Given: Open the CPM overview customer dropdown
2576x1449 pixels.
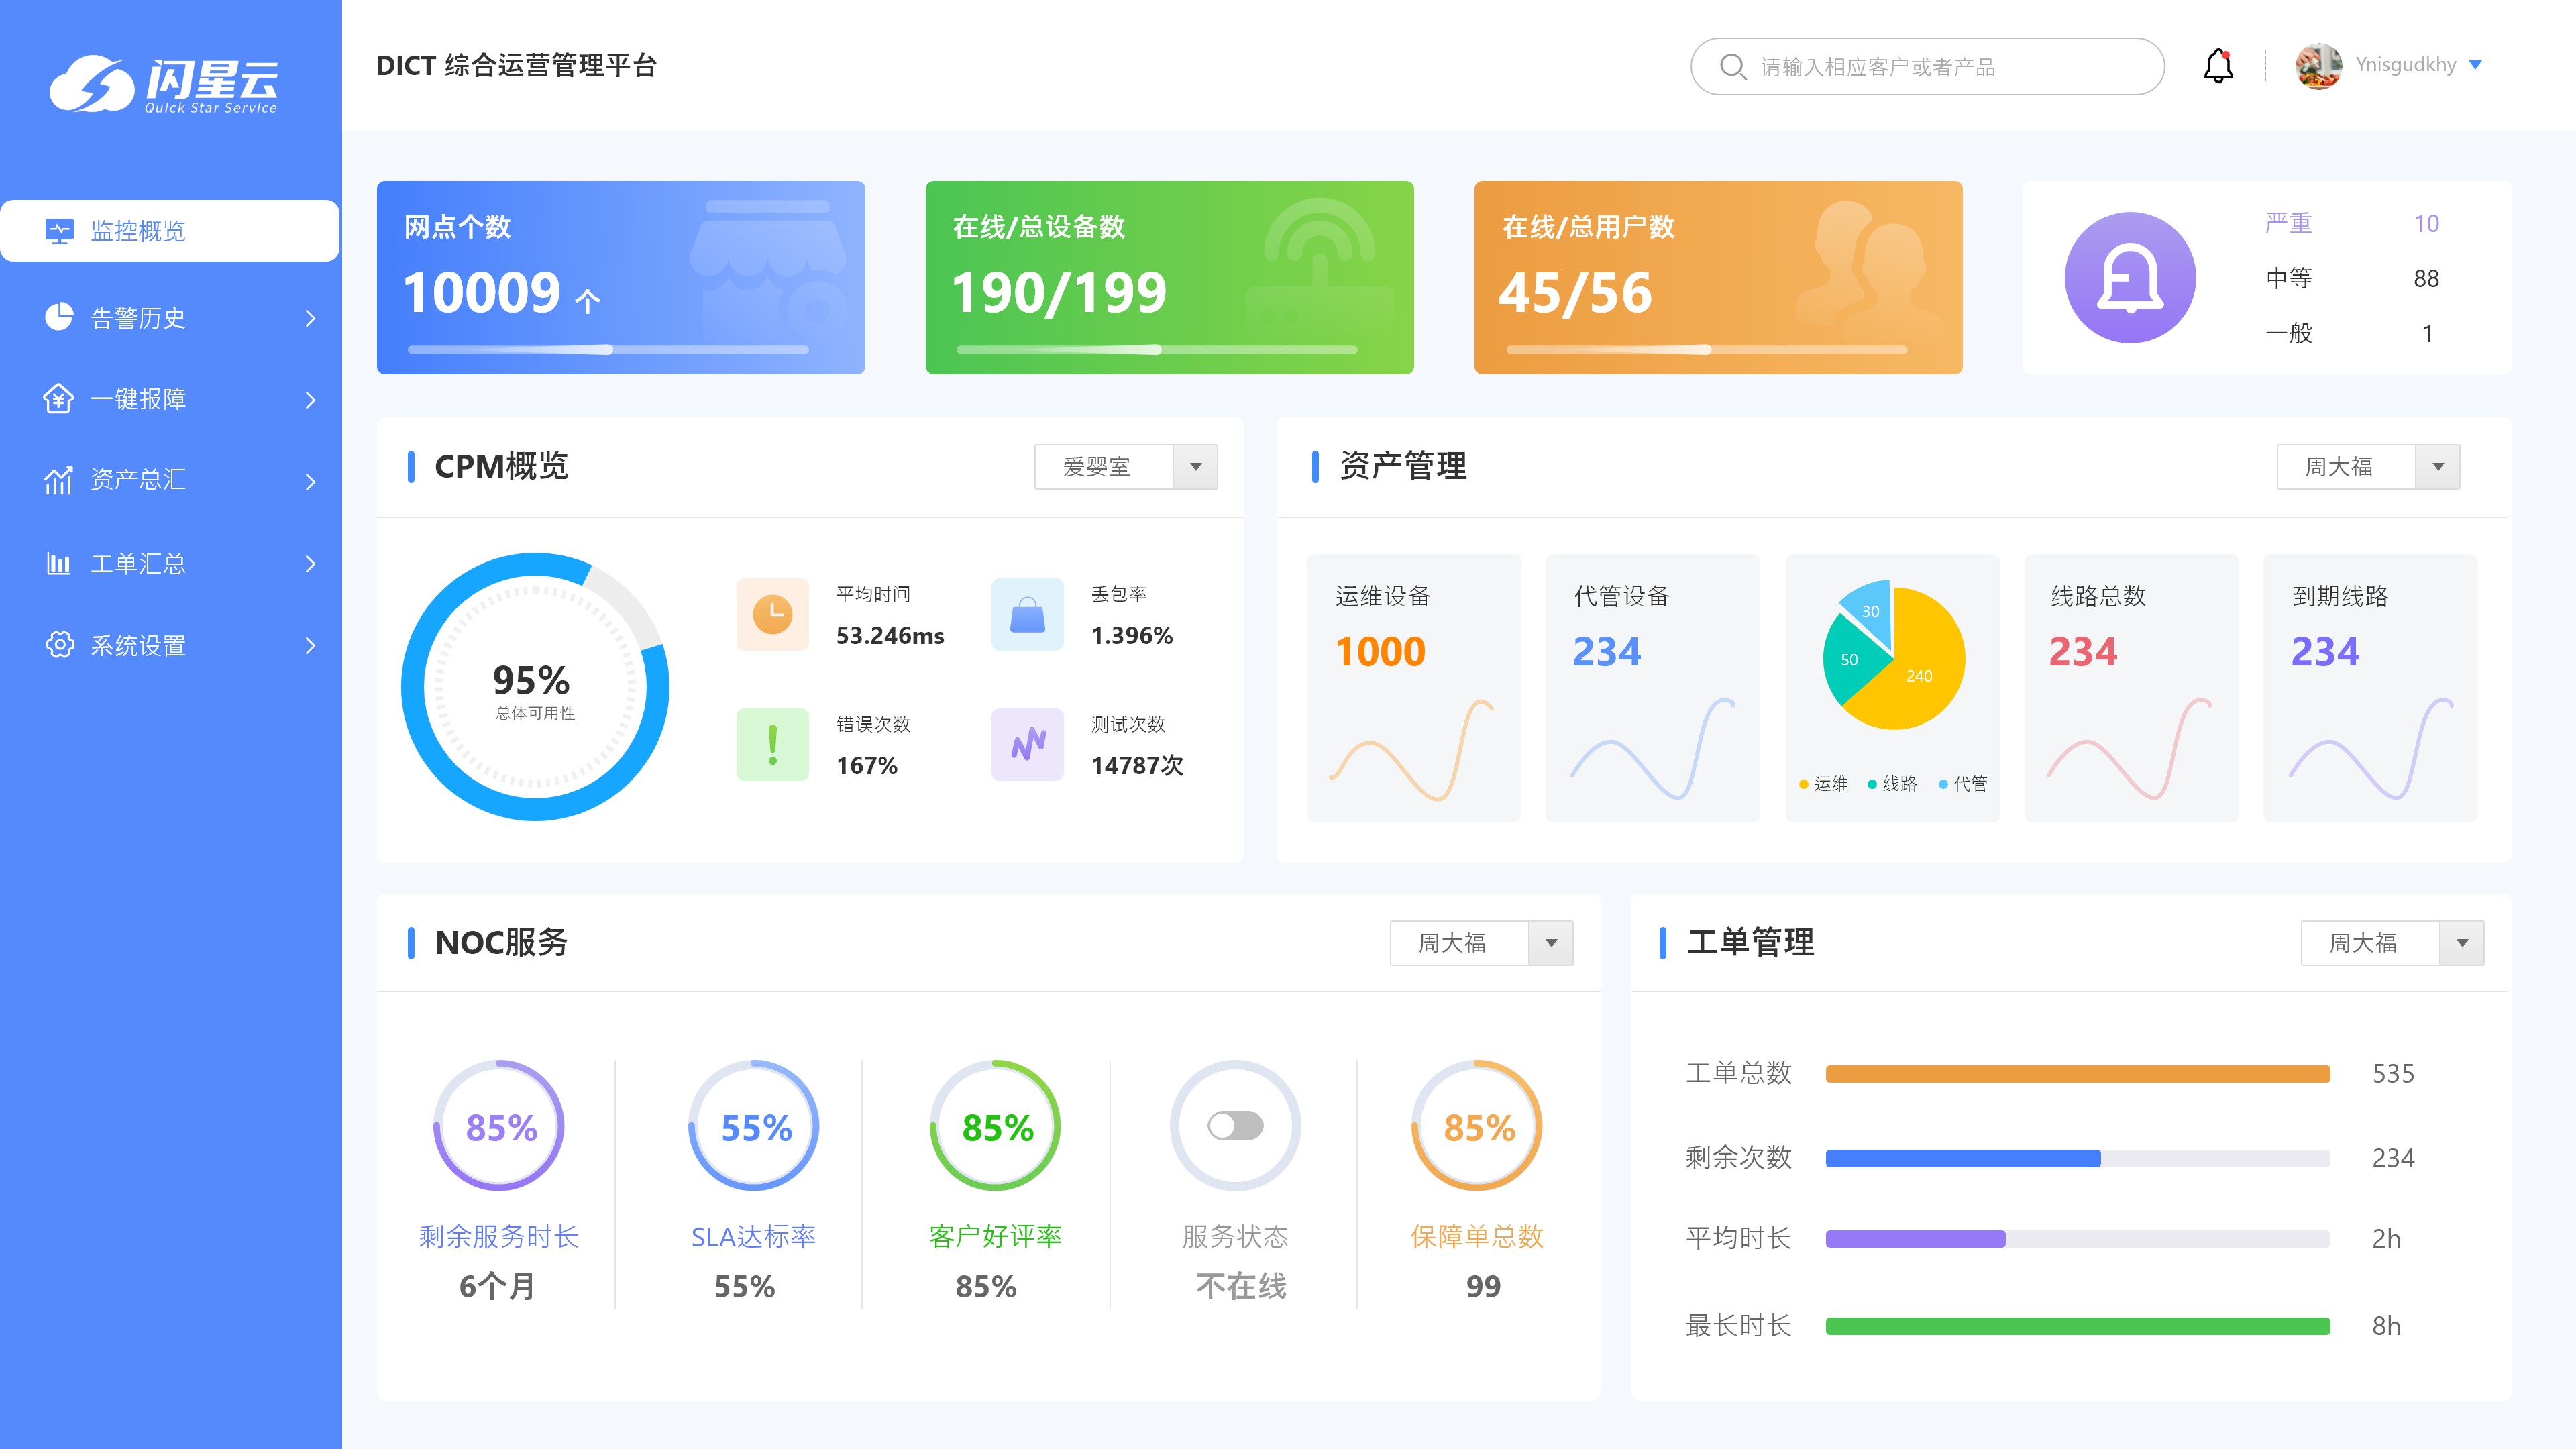Looking at the screenshot, I should pos(1195,467).
